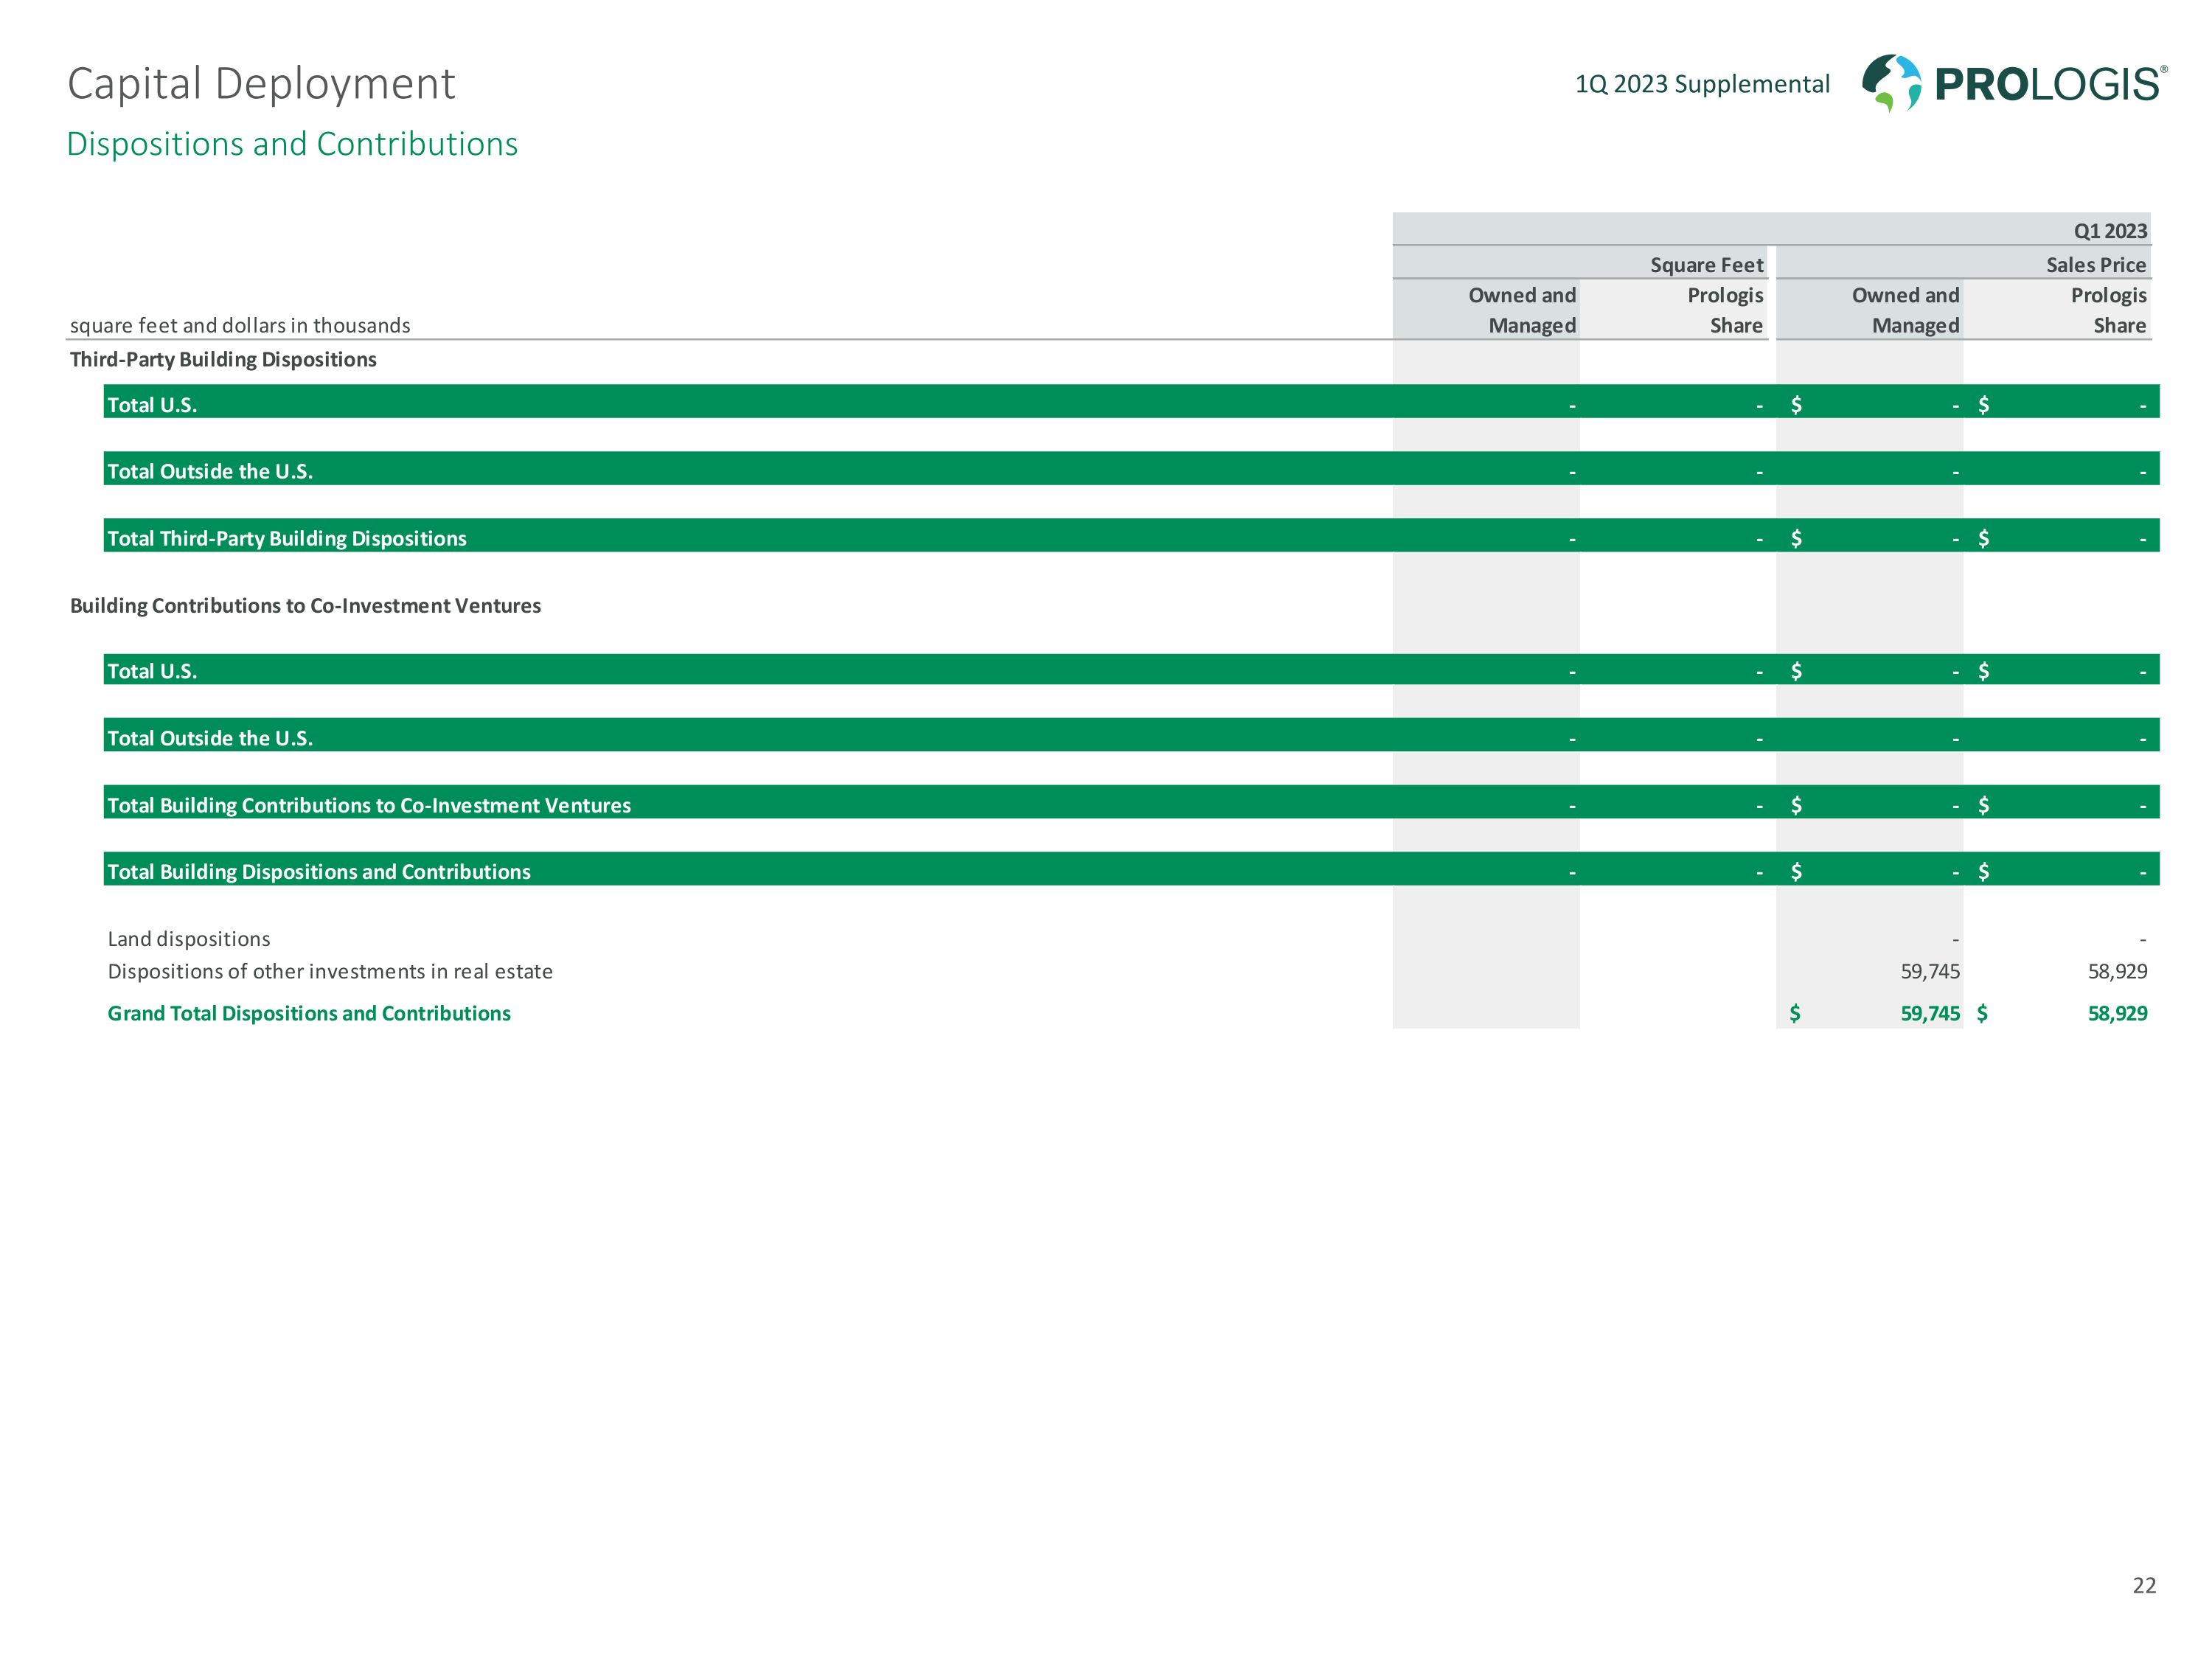This screenshot has height=1659, width=2212.
Task: Select the Capital Deployment page title
Action: pos(261,84)
